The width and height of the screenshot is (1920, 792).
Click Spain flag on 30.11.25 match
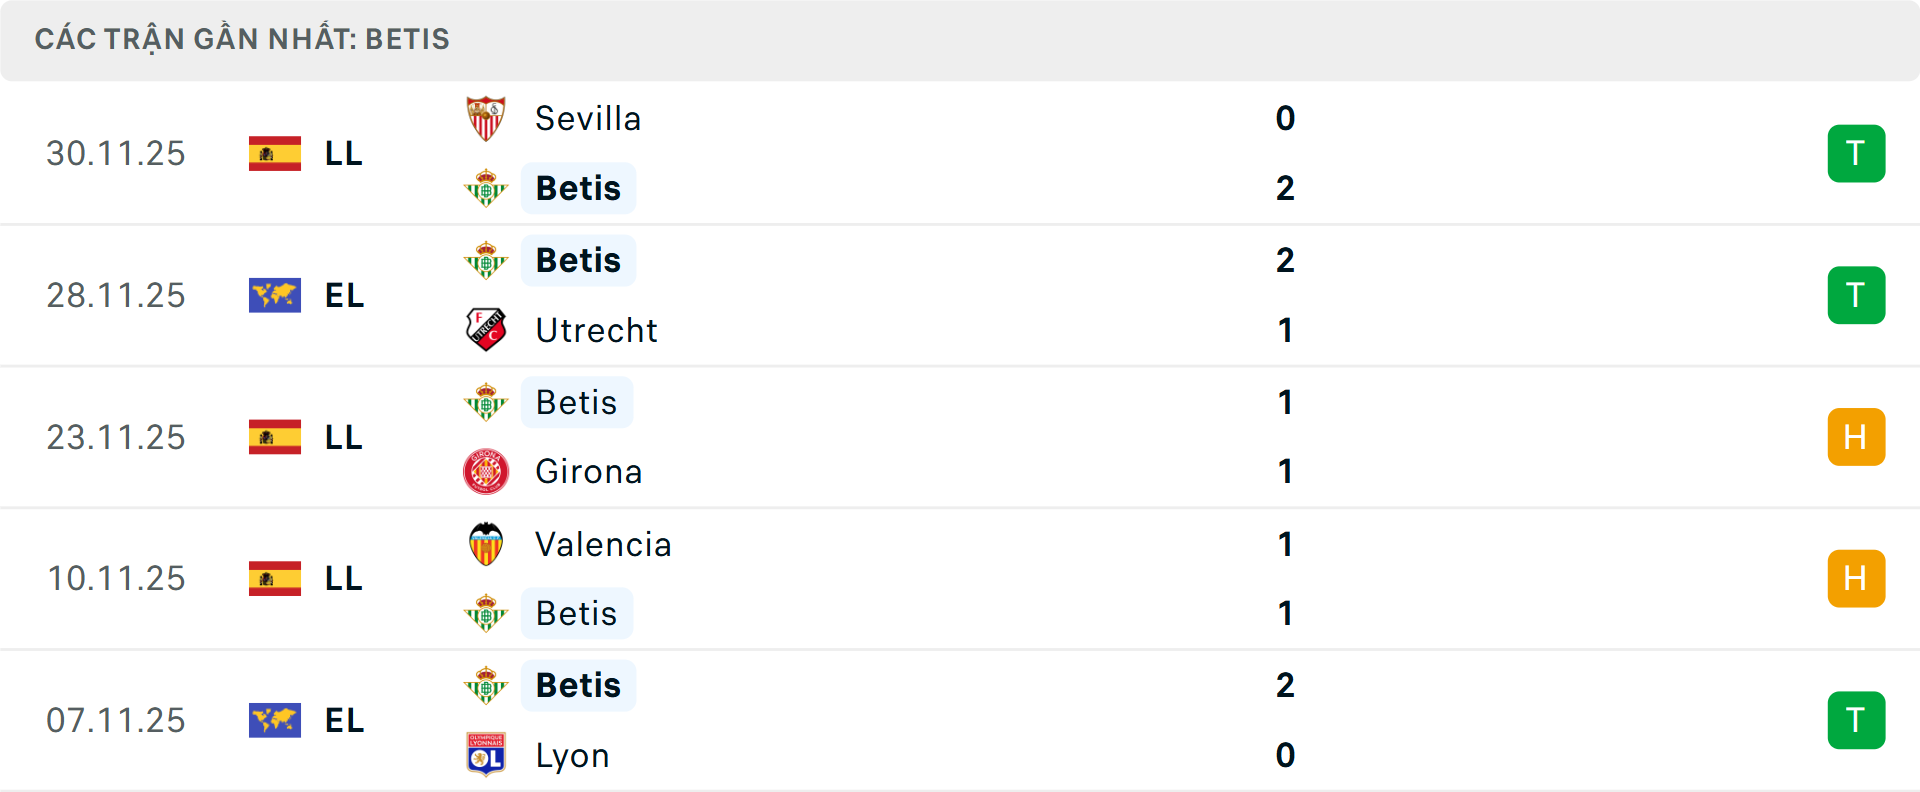pyautogui.click(x=275, y=154)
